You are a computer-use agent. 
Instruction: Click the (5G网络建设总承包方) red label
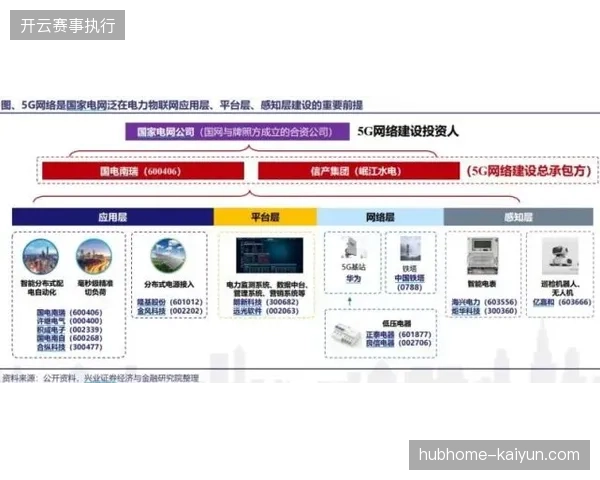[529, 171]
